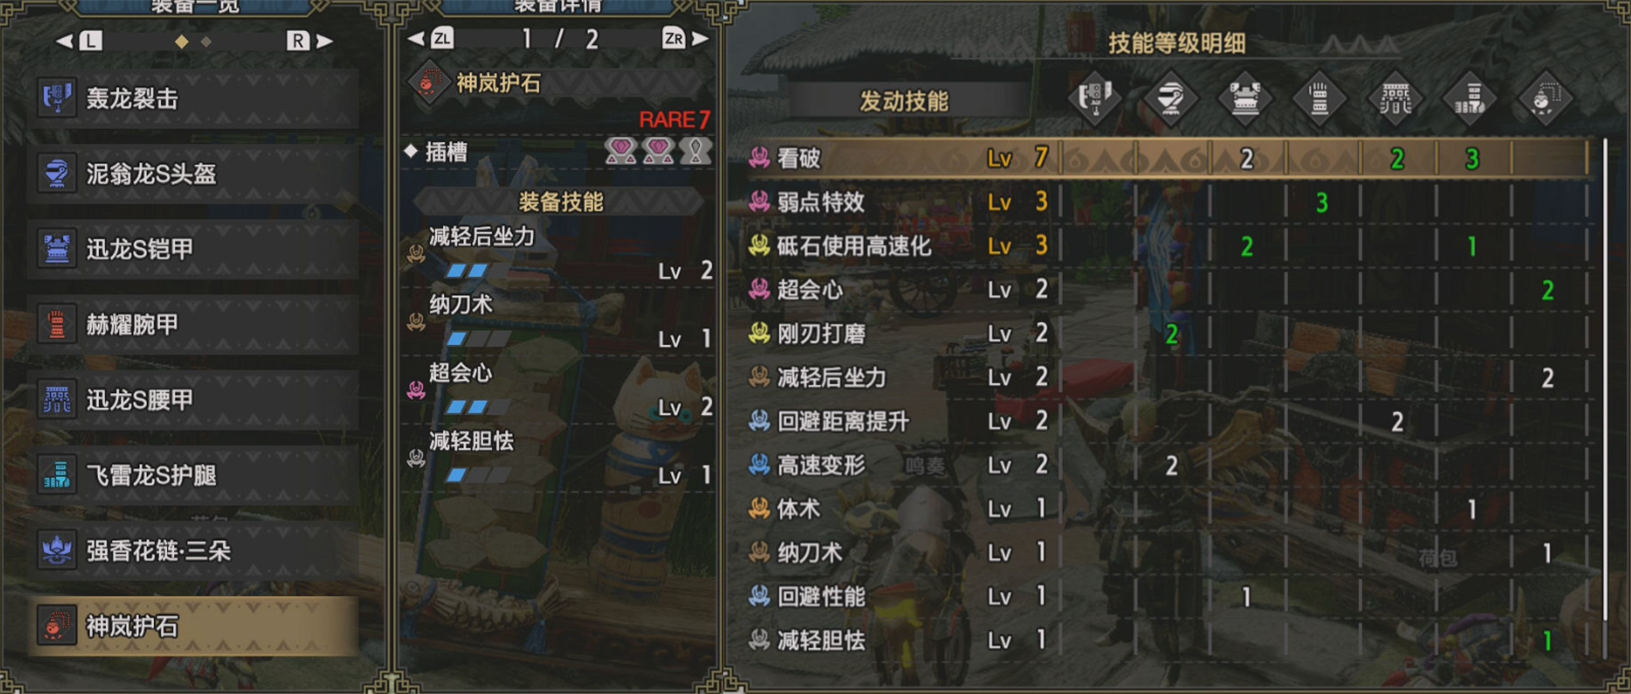Select the first filled decoration slot

point(621,151)
